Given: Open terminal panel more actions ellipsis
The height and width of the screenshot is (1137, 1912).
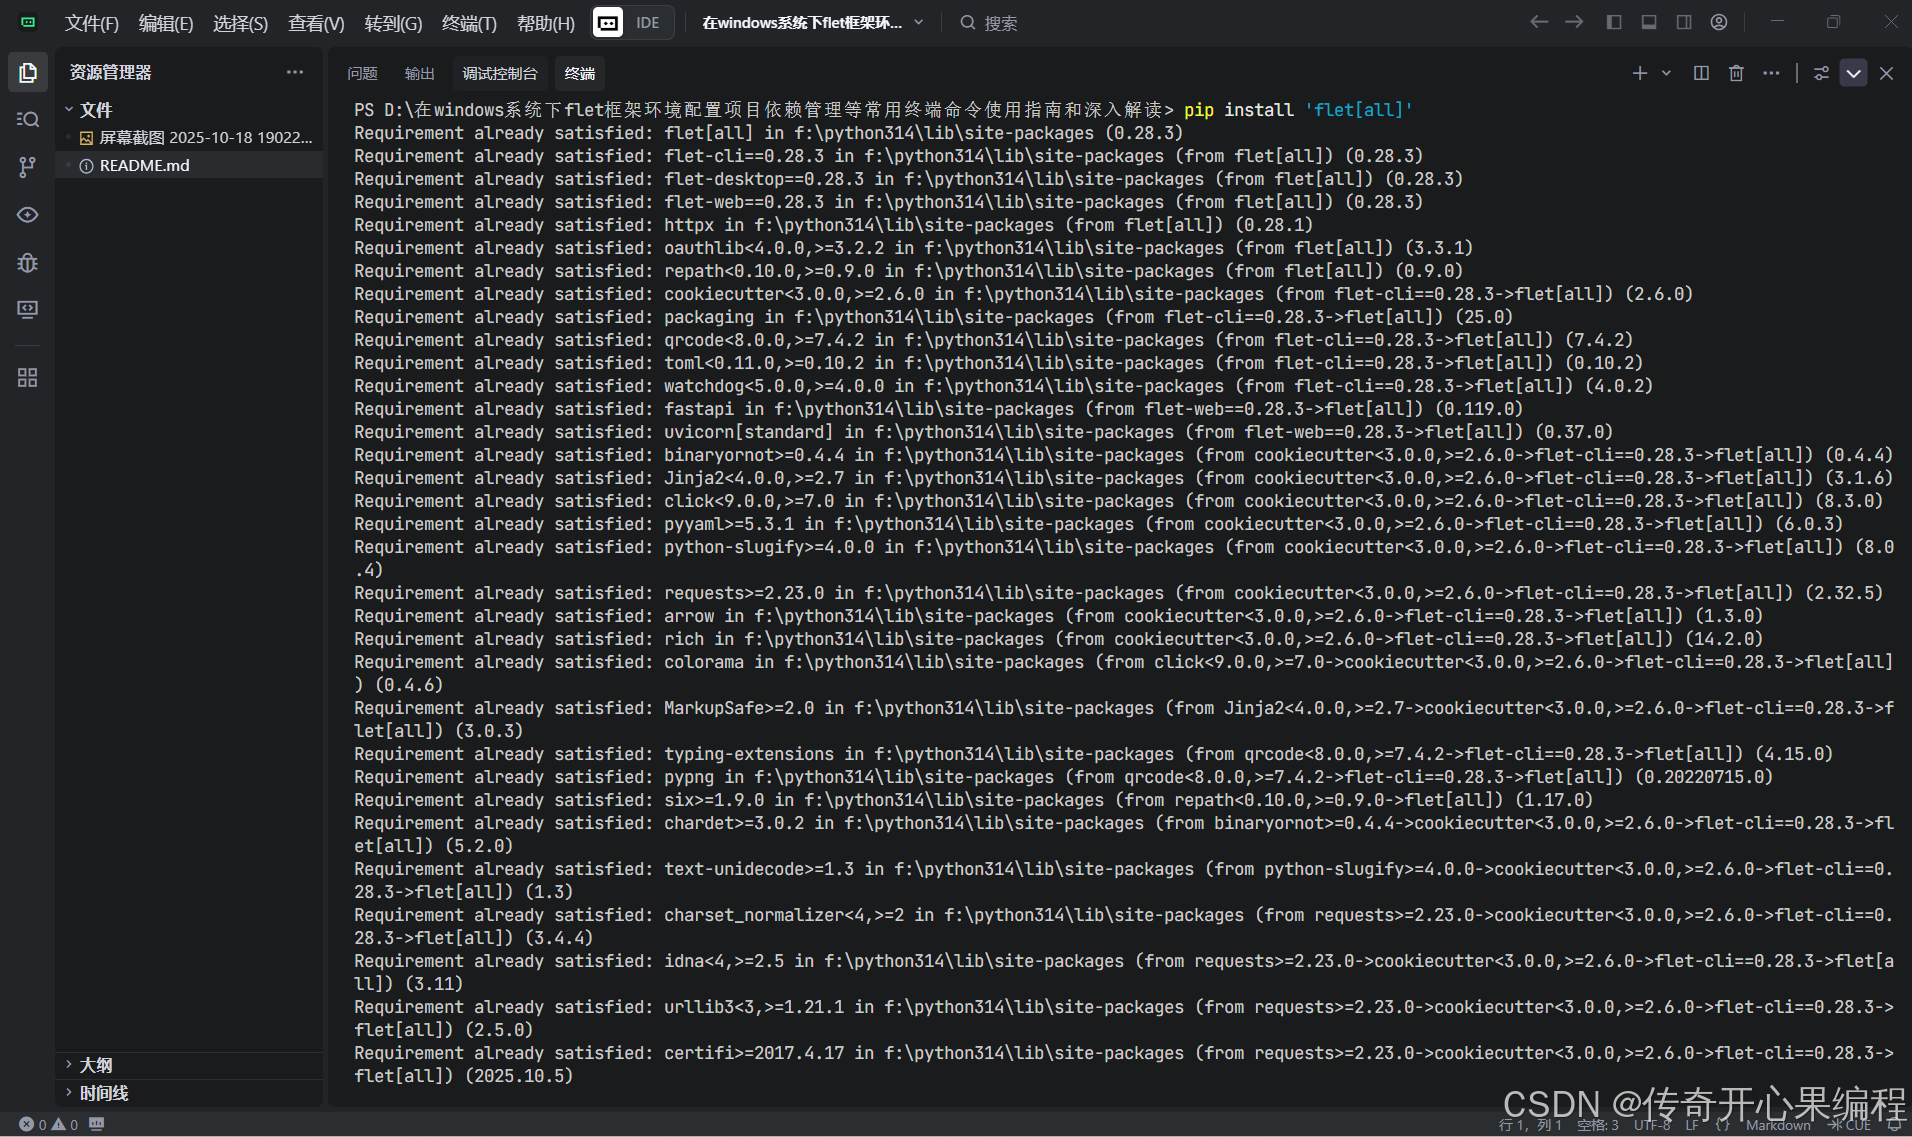Looking at the screenshot, I should click(x=1771, y=73).
